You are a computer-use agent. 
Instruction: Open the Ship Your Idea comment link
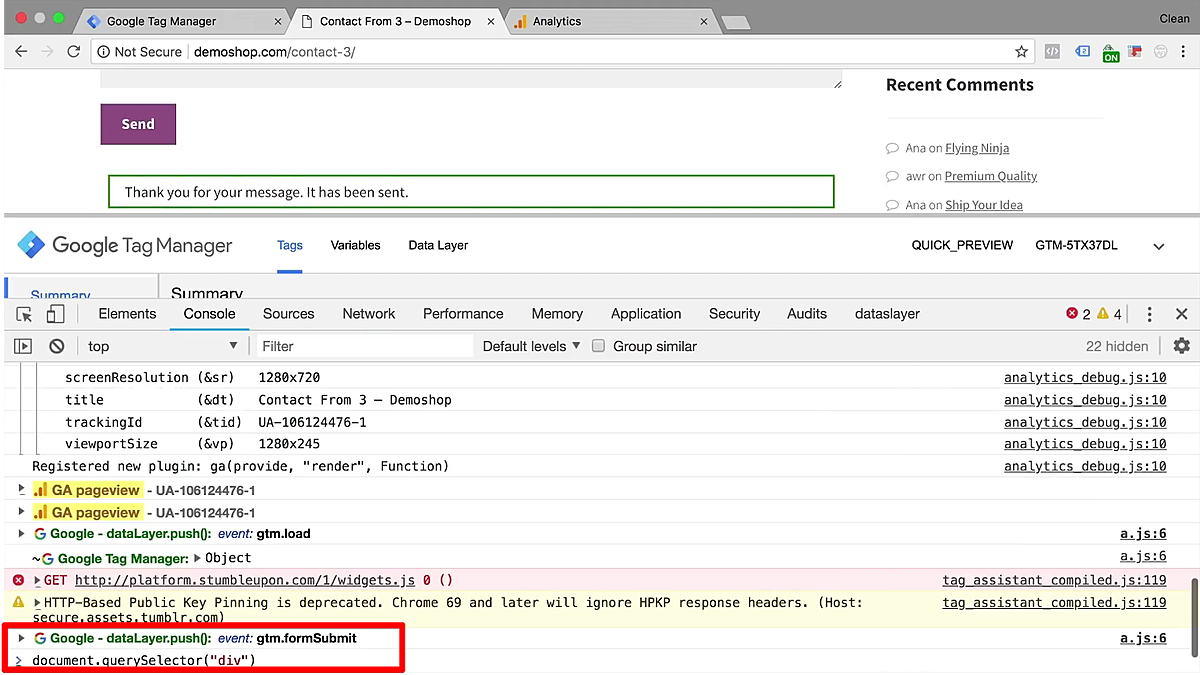[984, 205]
